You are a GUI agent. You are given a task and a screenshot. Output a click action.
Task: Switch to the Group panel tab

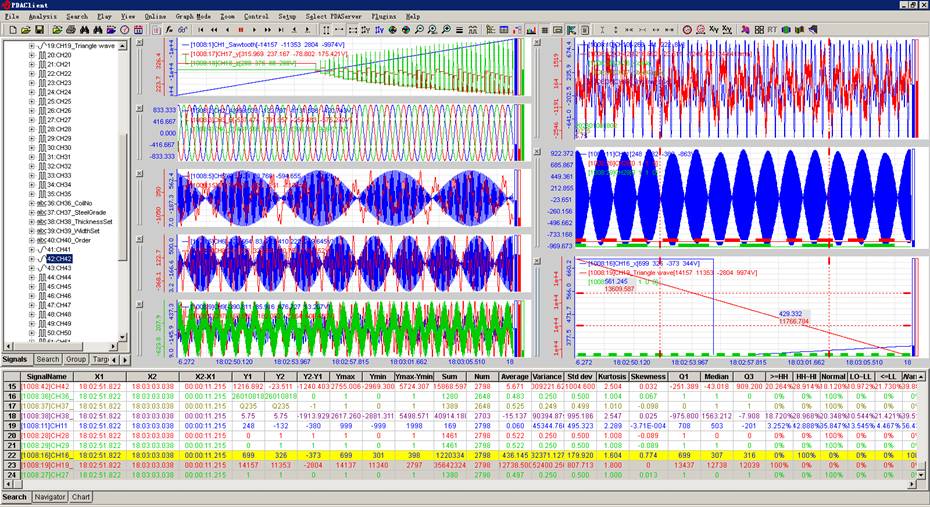(x=76, y=359)
